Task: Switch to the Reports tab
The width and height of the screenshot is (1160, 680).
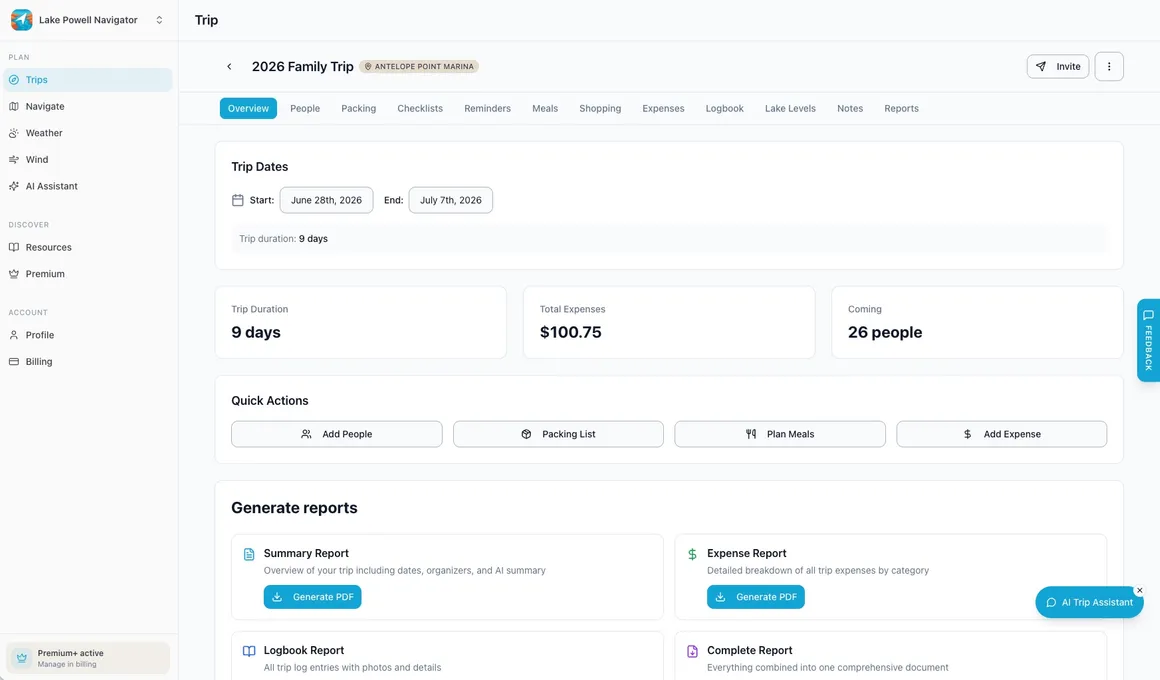Action: (x=901, y=108)
